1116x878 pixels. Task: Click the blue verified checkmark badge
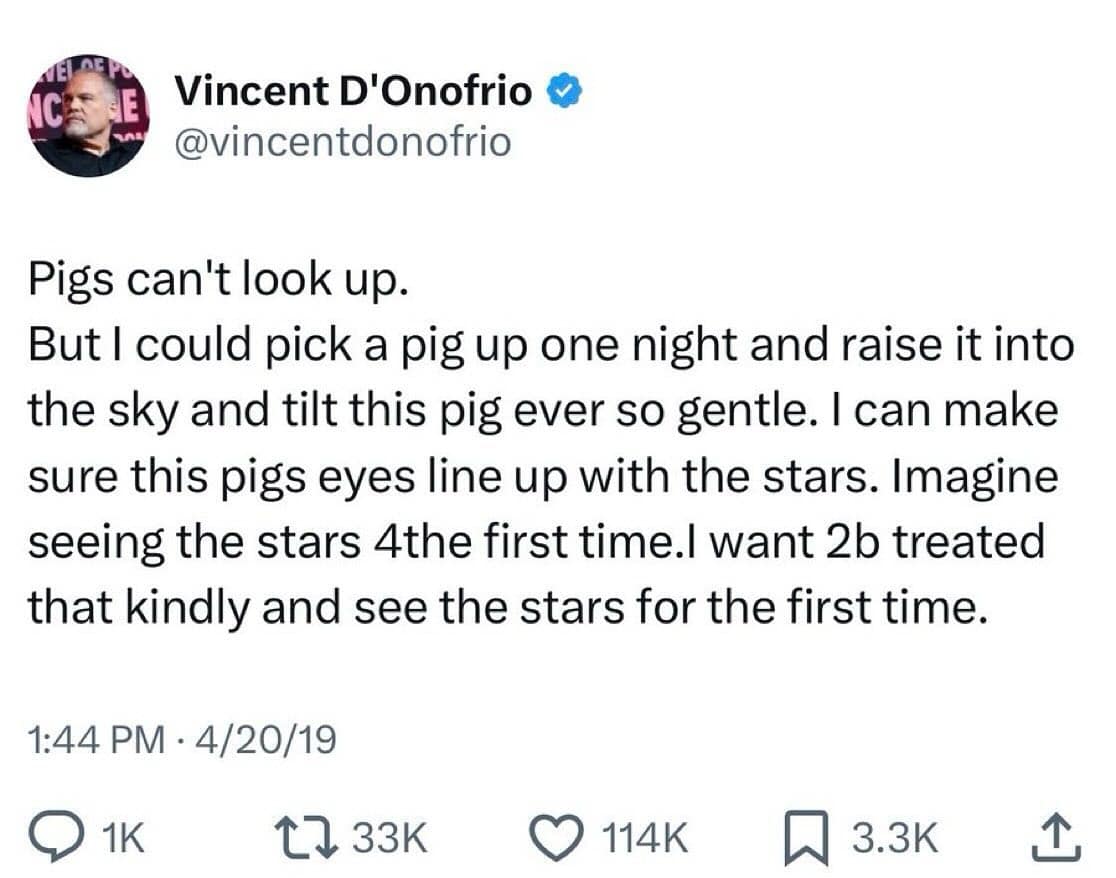(x=561, y=93)
